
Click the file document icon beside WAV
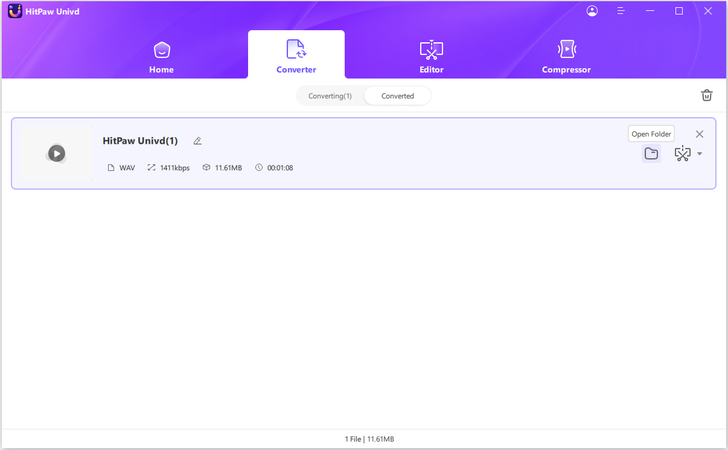pyautogui.click(x=110, y=168)
